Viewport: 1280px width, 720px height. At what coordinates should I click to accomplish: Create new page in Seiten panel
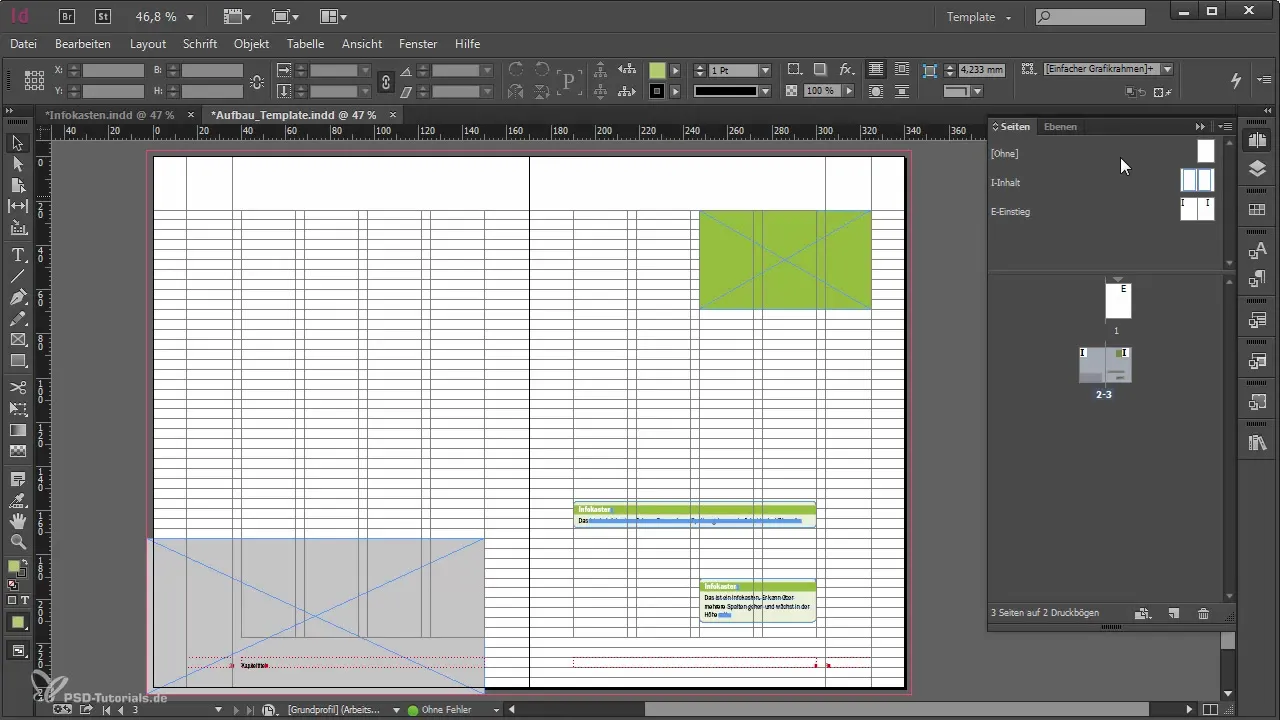[x=1174, y=613]
